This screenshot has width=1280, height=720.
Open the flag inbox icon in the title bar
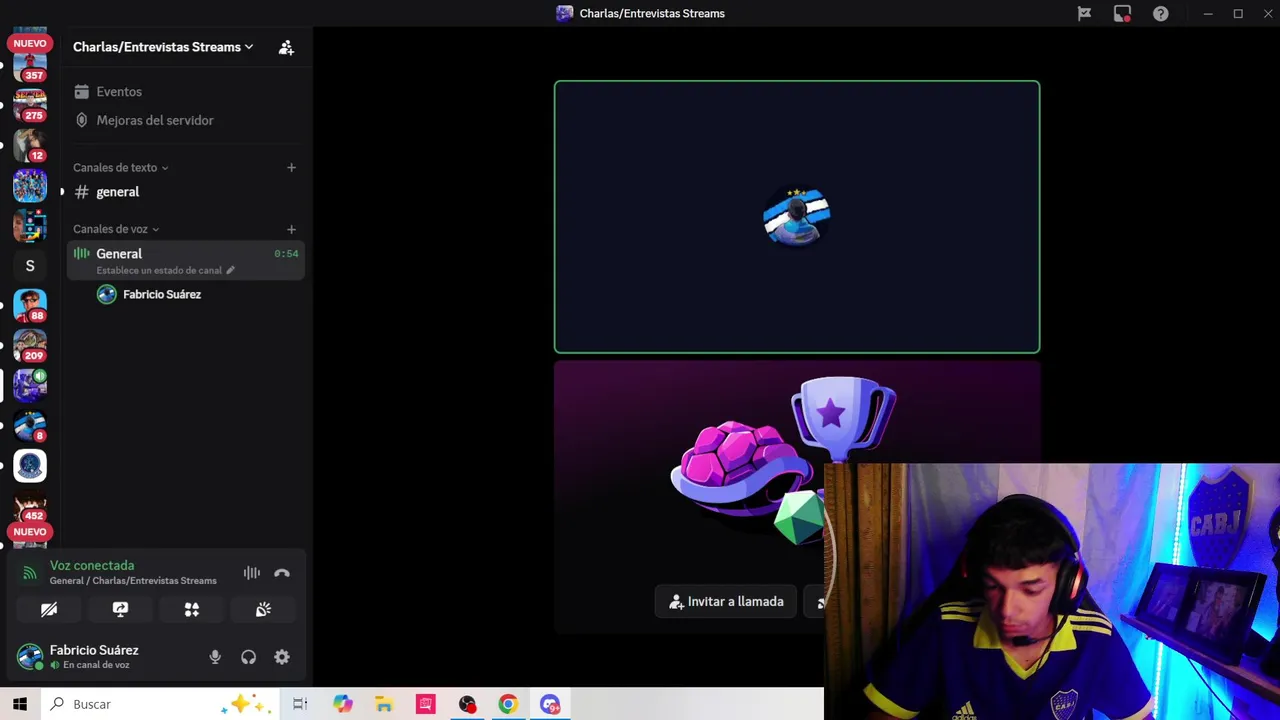(x=1084, y=13)
